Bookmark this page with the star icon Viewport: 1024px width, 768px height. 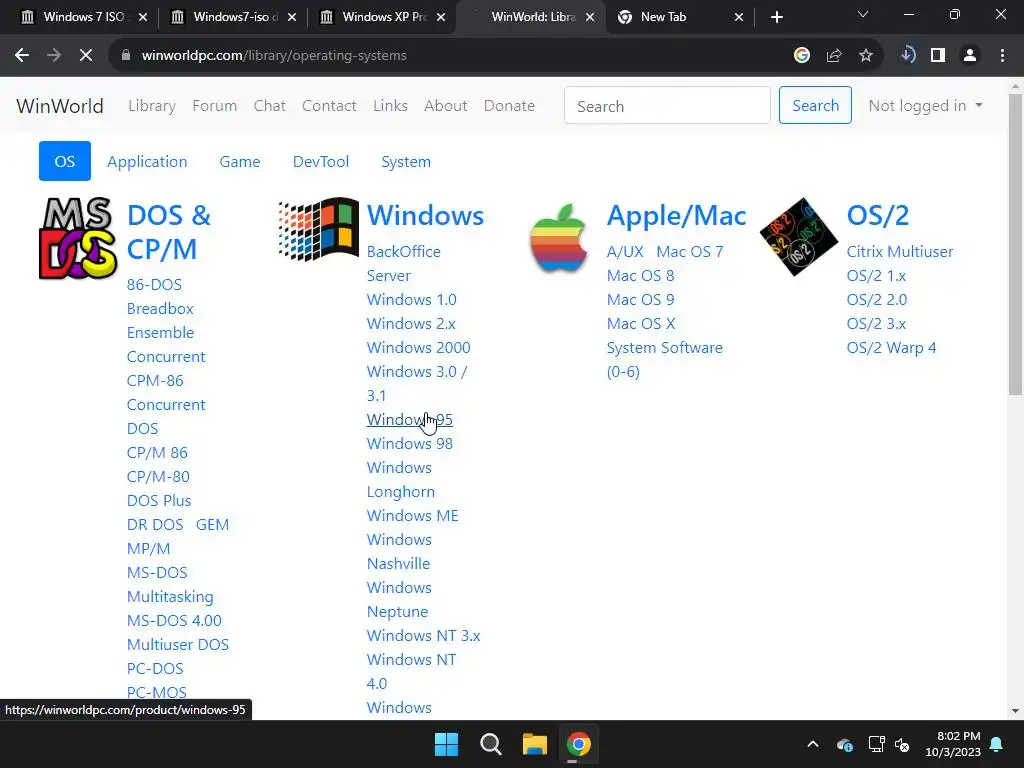pos(866,56)
